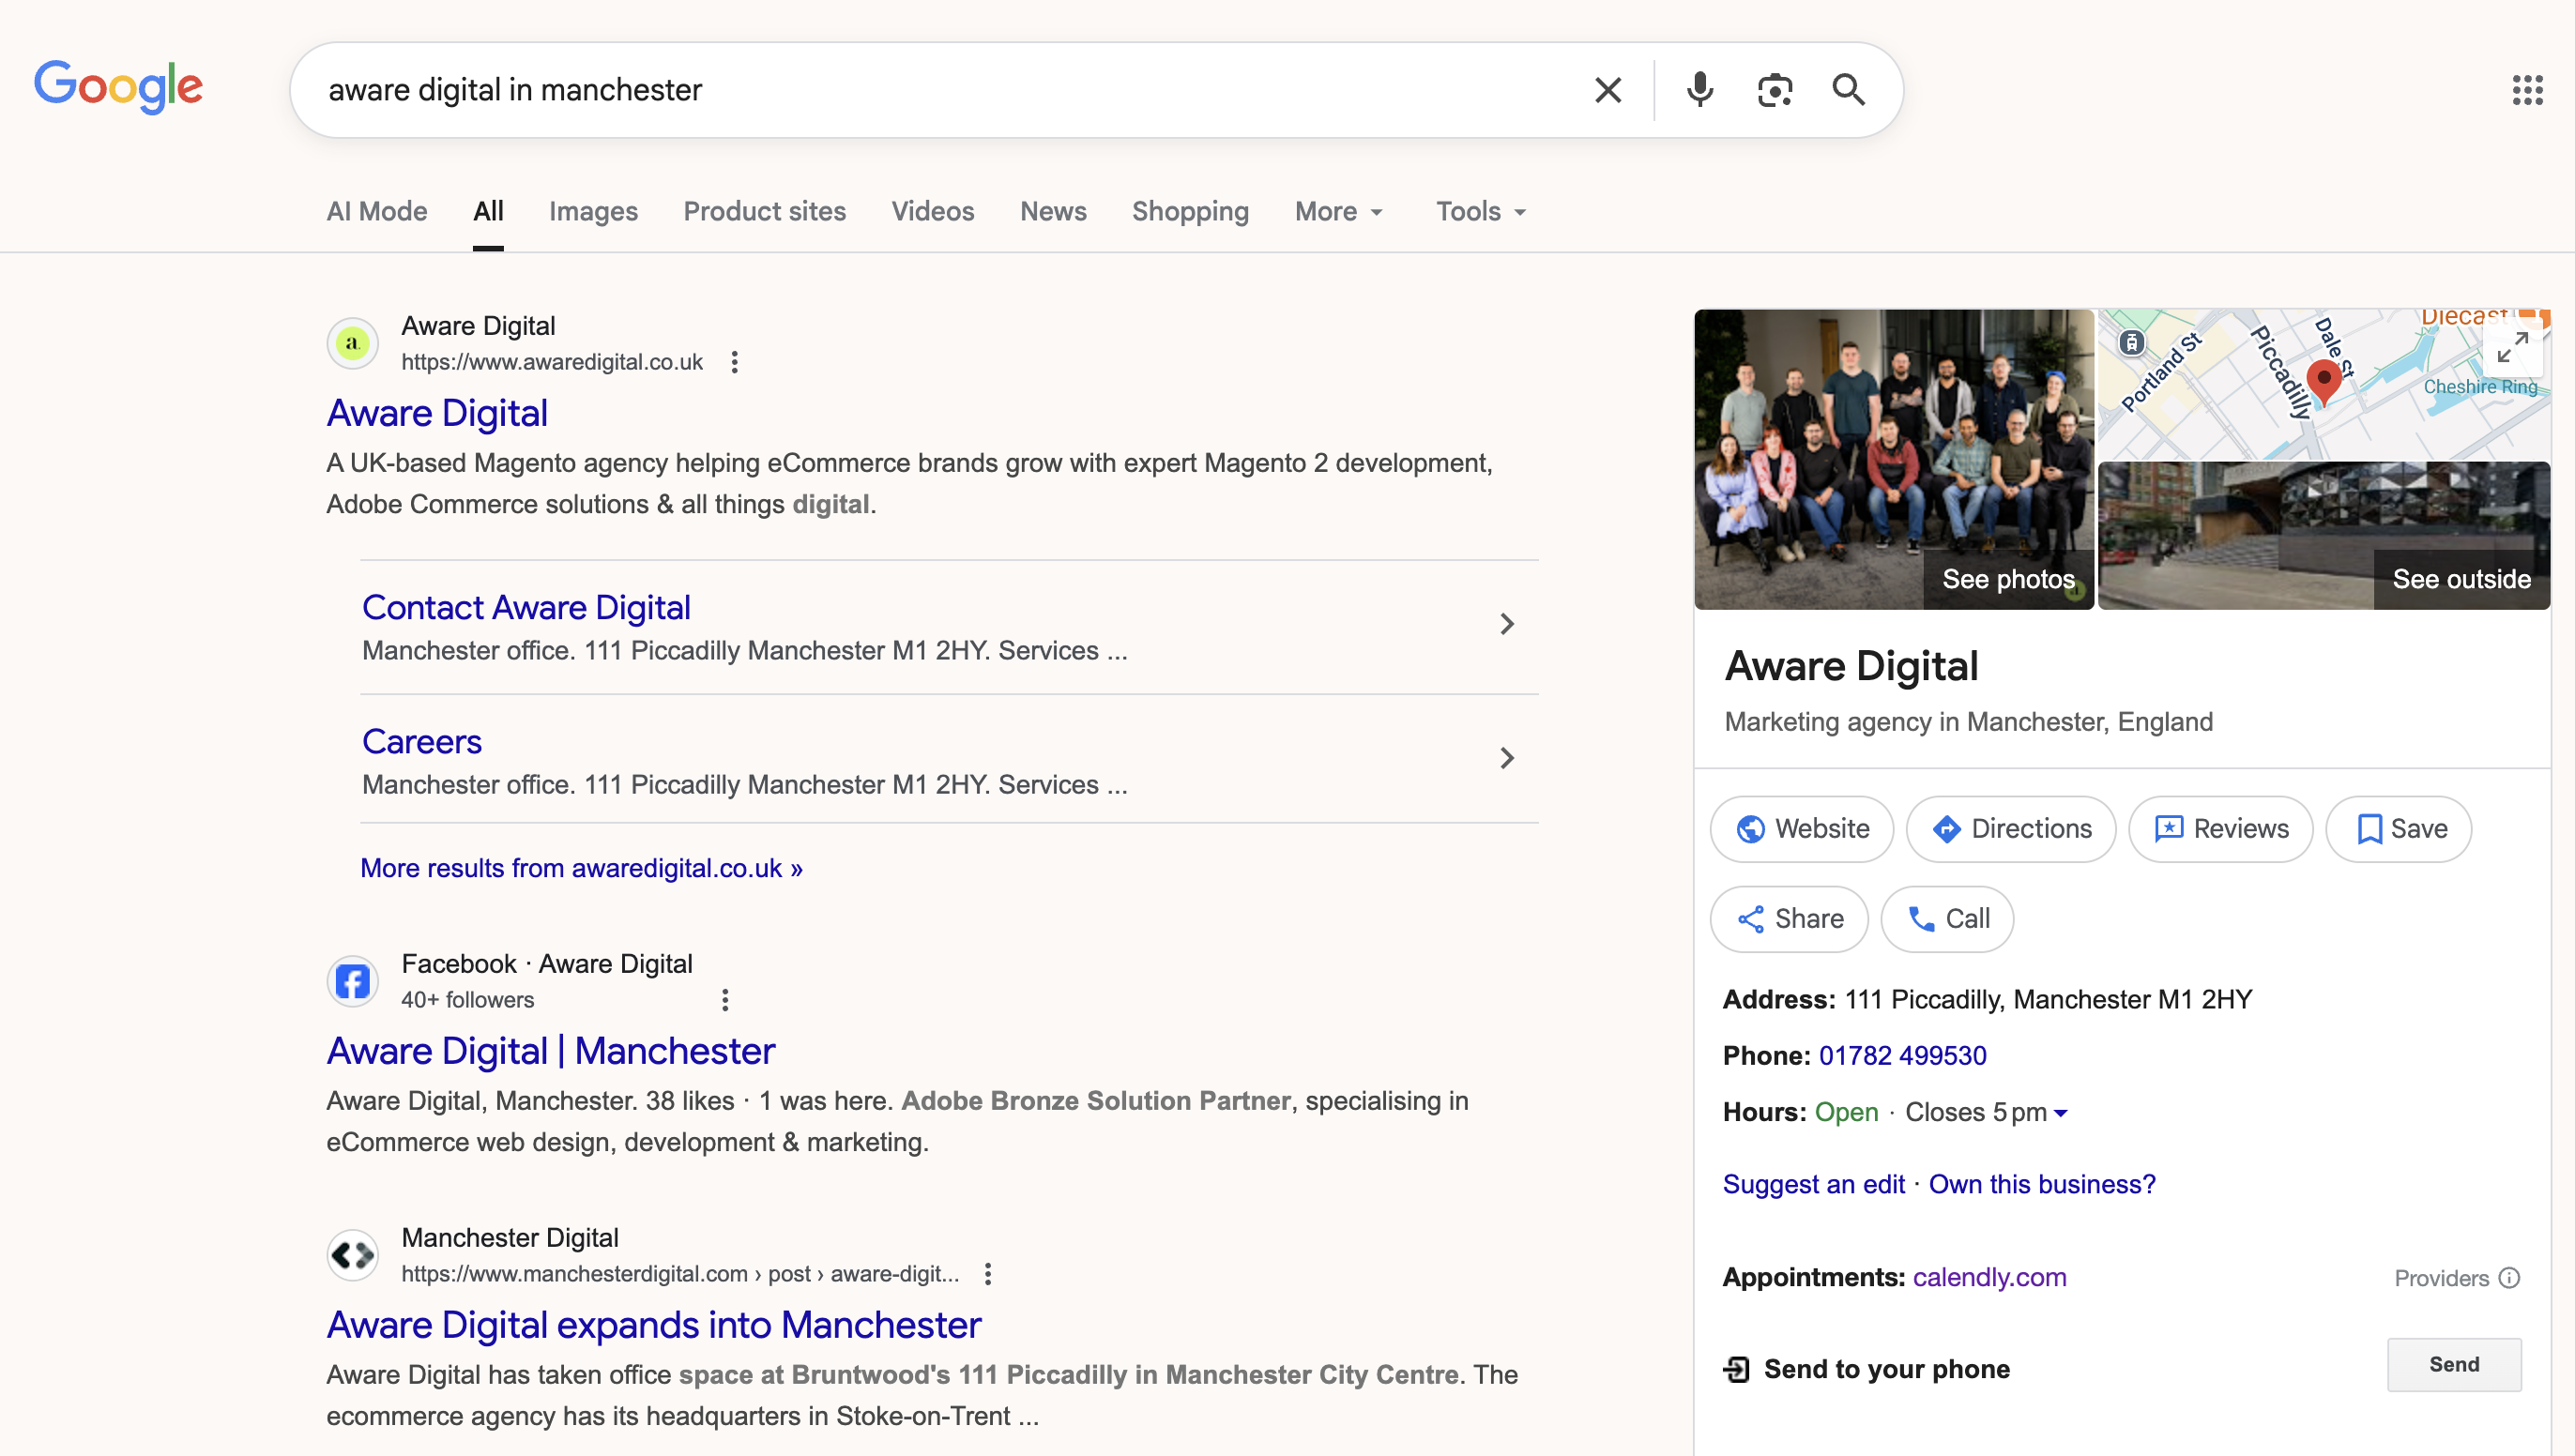This screenshot has height=1456, width=2575.
Task: Select the All results tab
Action: pos(488,211)
